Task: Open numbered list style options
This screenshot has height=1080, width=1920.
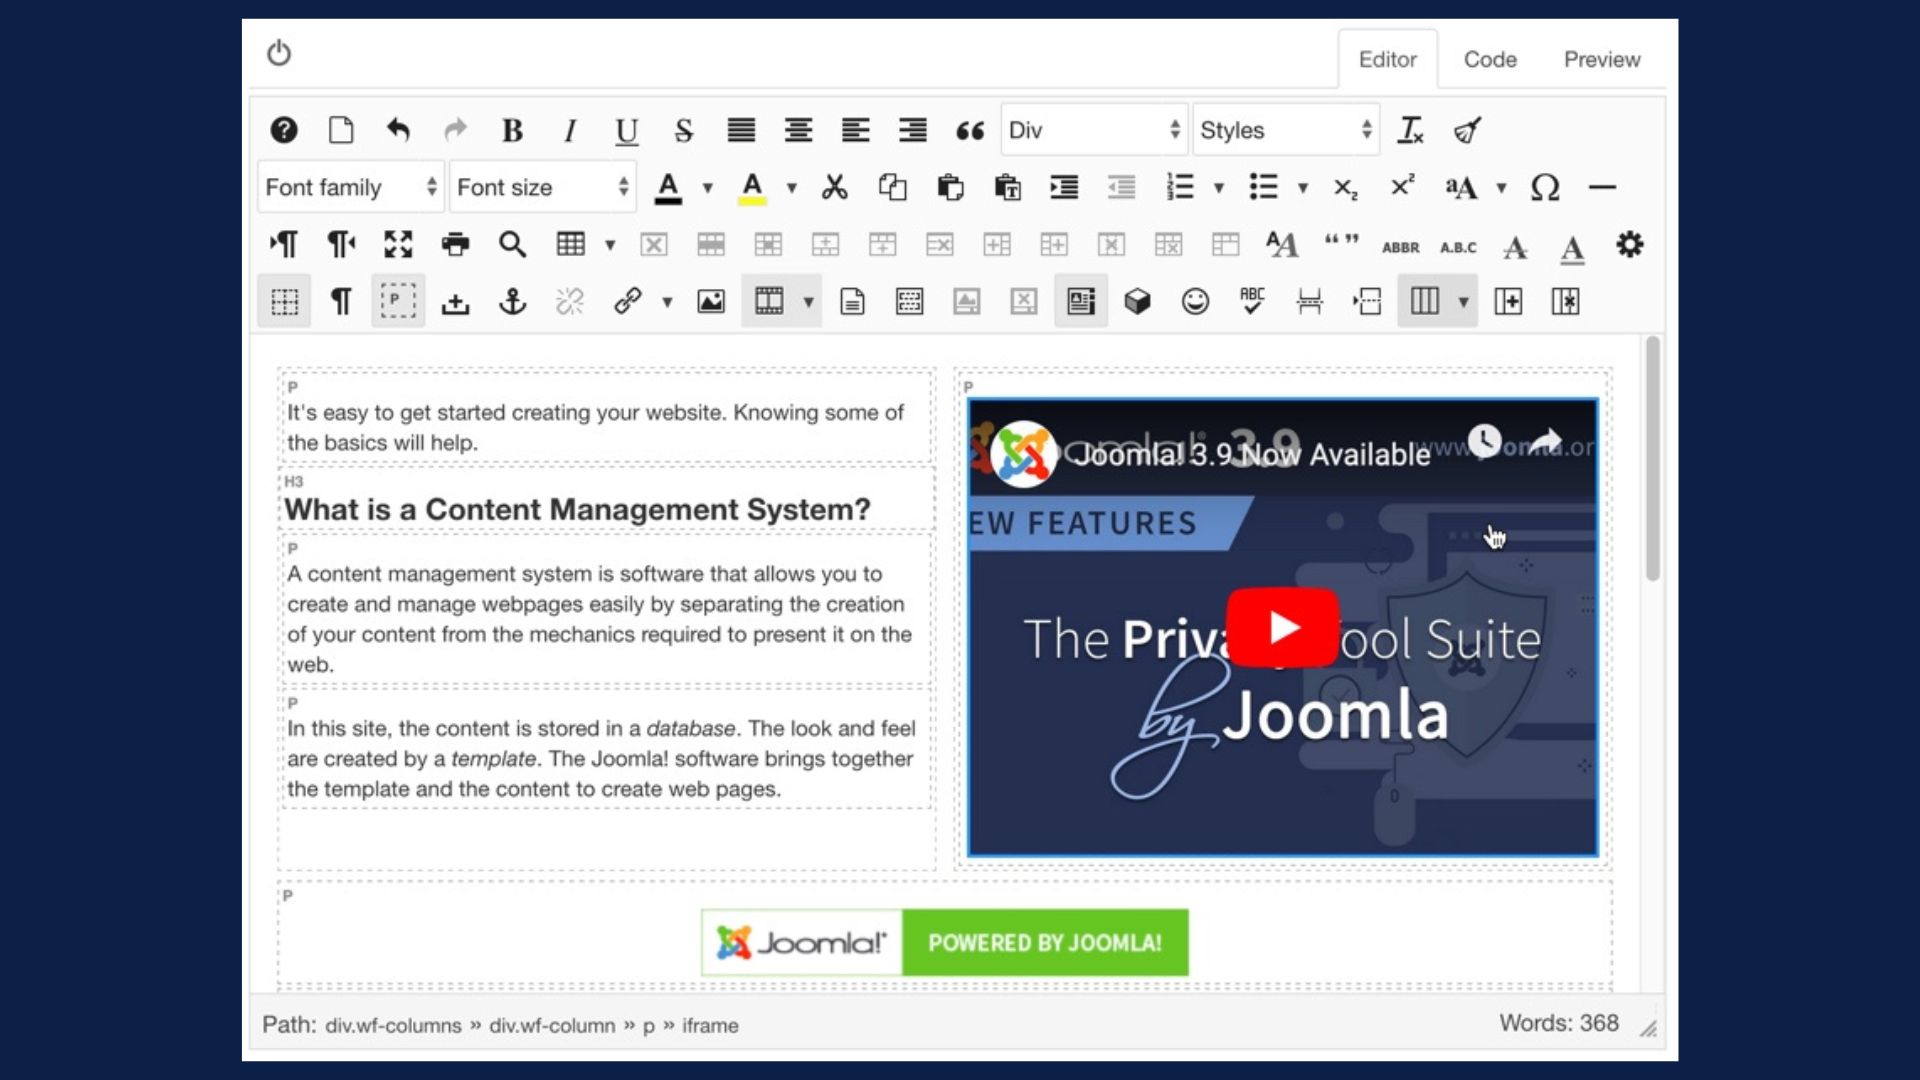Action: 1219,187
